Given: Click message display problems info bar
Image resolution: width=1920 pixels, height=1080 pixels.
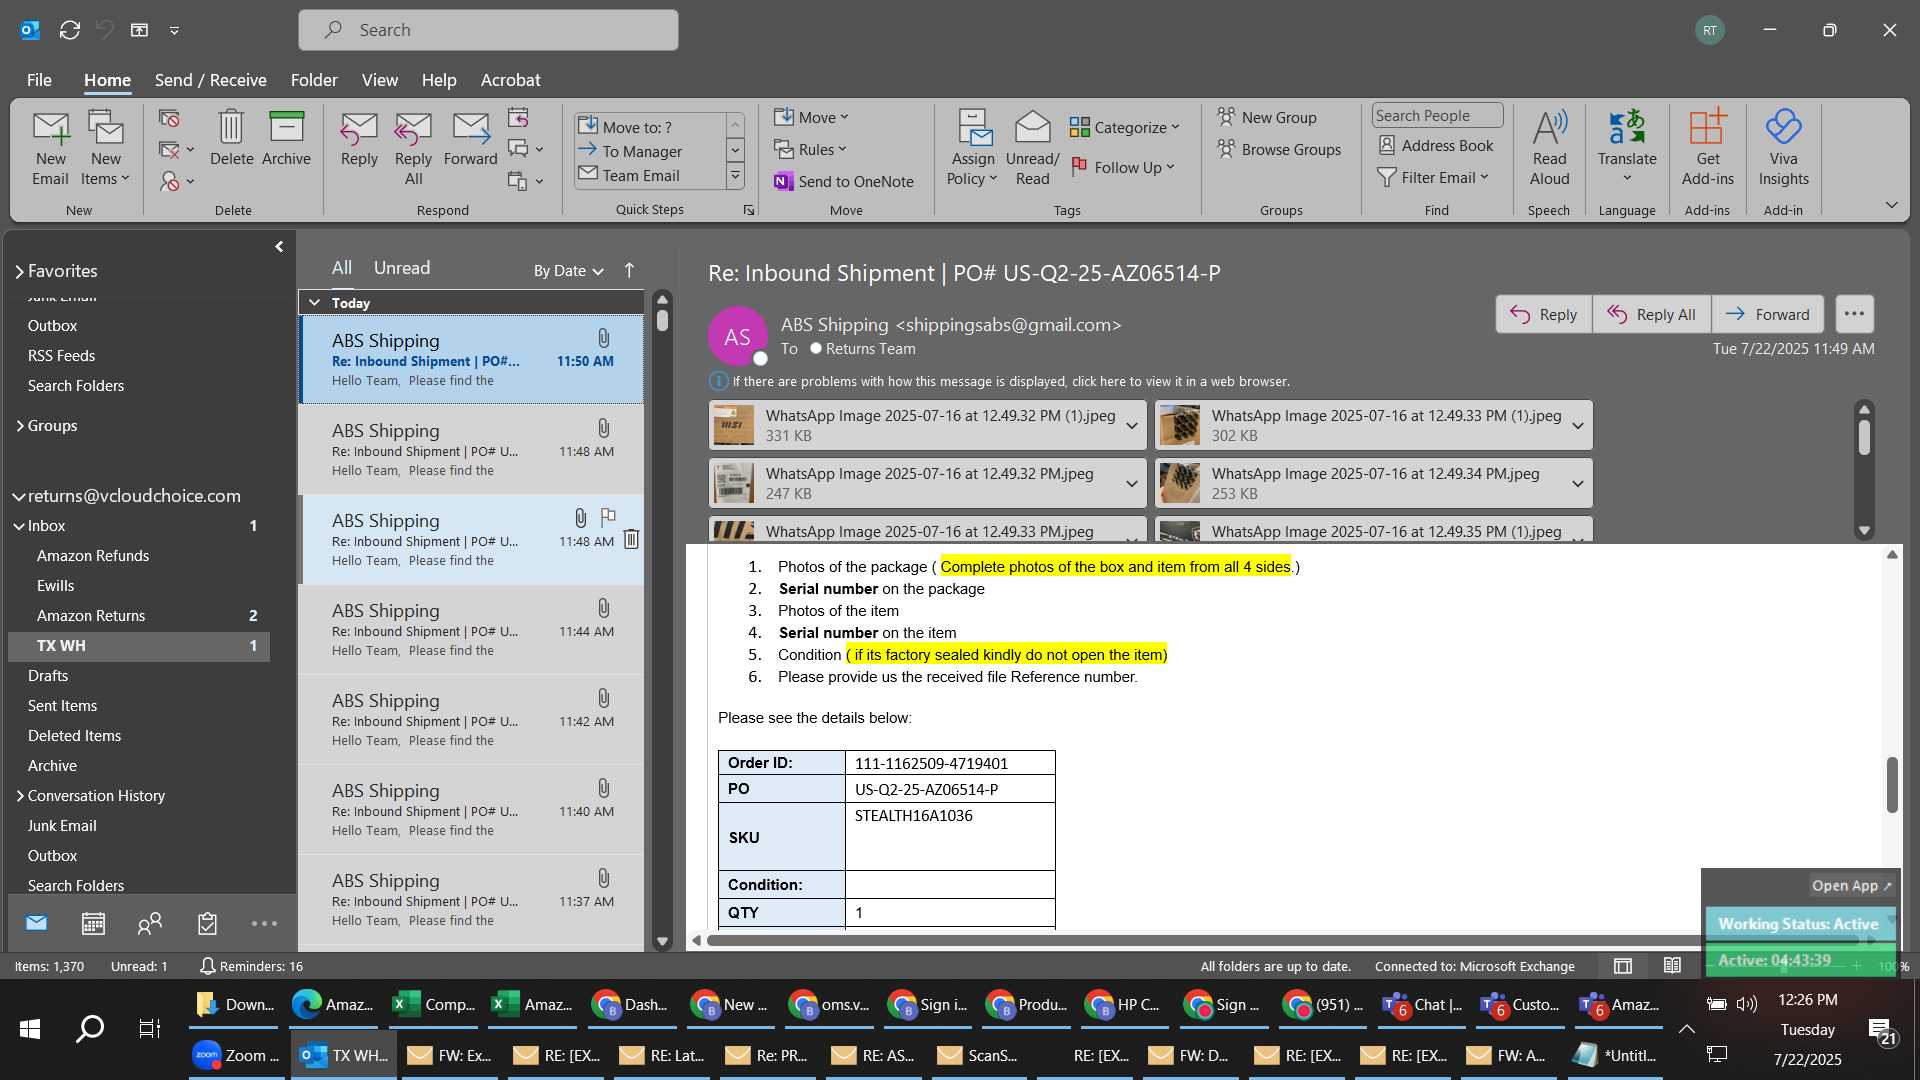Looking at the screenshot, I should (x=1000, y=381).
